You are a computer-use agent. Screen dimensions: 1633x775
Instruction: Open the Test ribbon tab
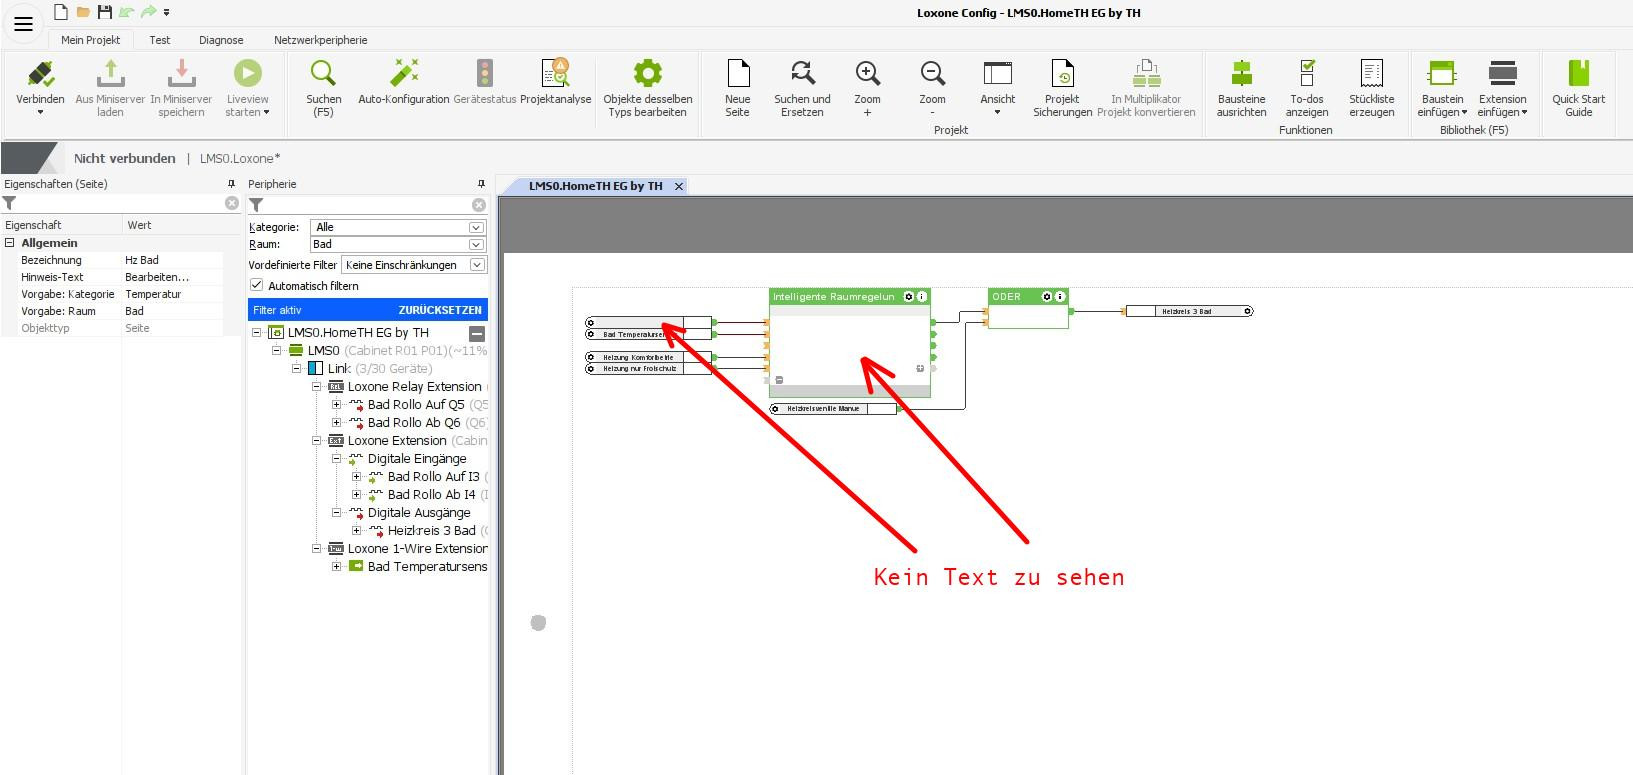[160, 40]
